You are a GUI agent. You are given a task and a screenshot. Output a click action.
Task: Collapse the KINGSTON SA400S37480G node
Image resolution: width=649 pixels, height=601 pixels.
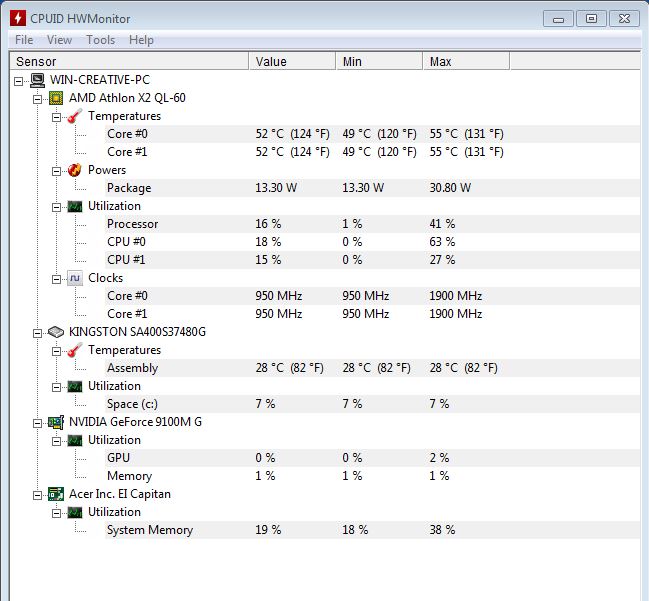[x=38, y=333]
